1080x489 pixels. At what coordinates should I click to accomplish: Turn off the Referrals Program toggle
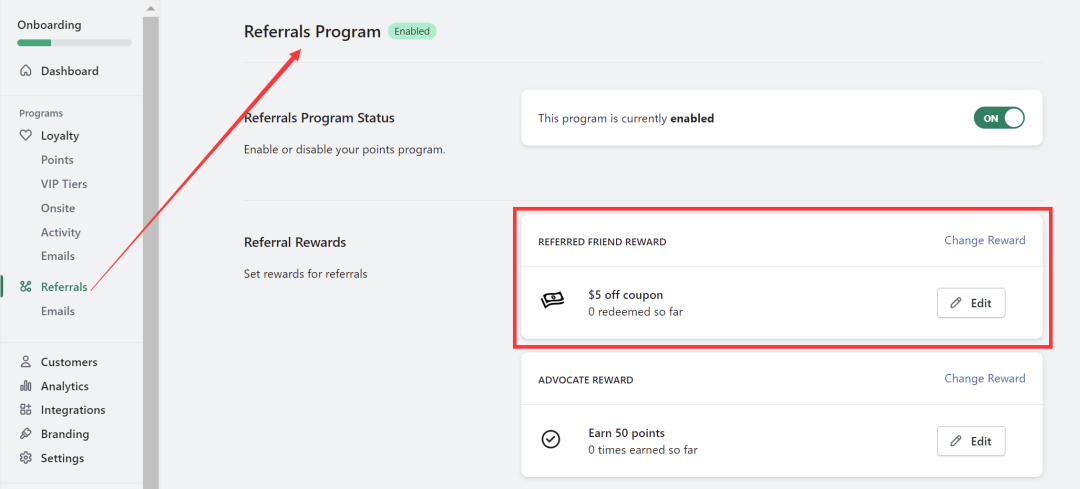click(x=999, y=118)
